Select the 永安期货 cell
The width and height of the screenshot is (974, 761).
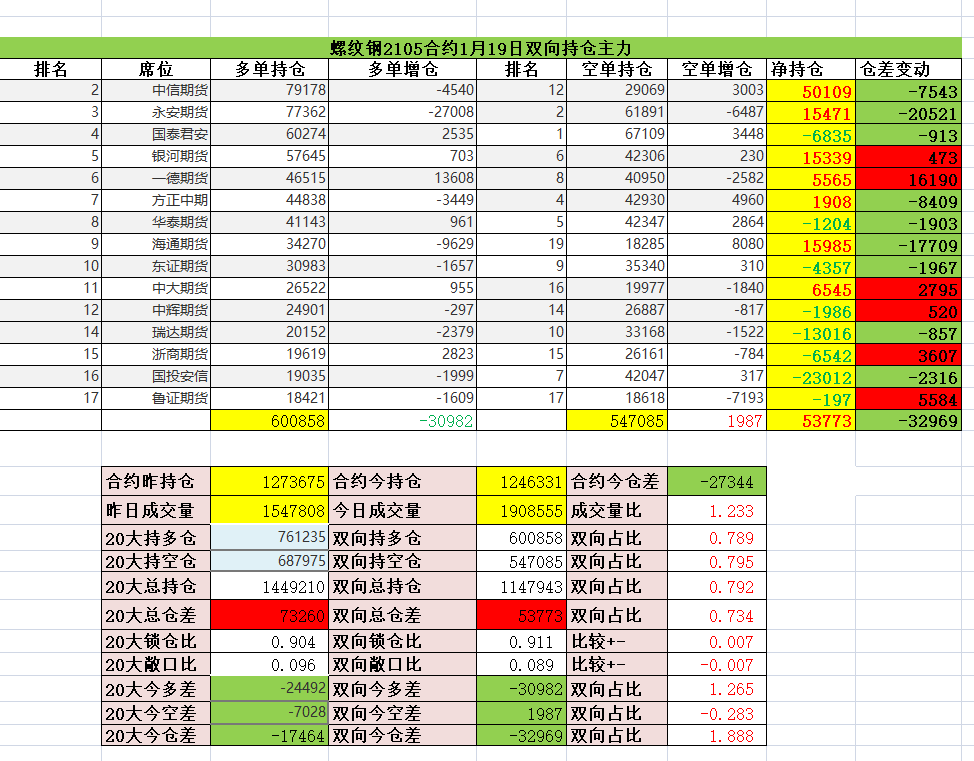pos(156,112)
